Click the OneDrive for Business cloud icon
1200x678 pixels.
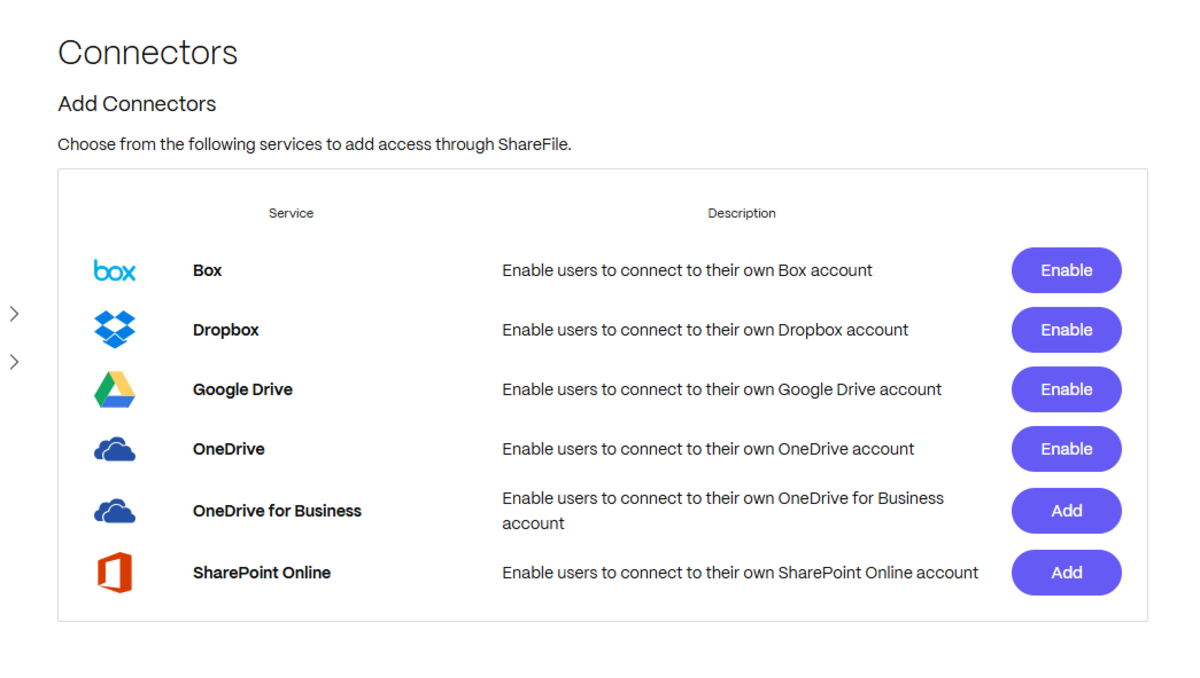114,510
